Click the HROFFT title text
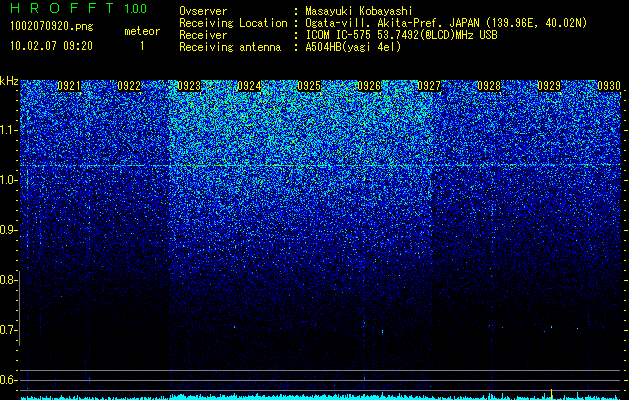The image size is (629, 400). tap(62, 8)
